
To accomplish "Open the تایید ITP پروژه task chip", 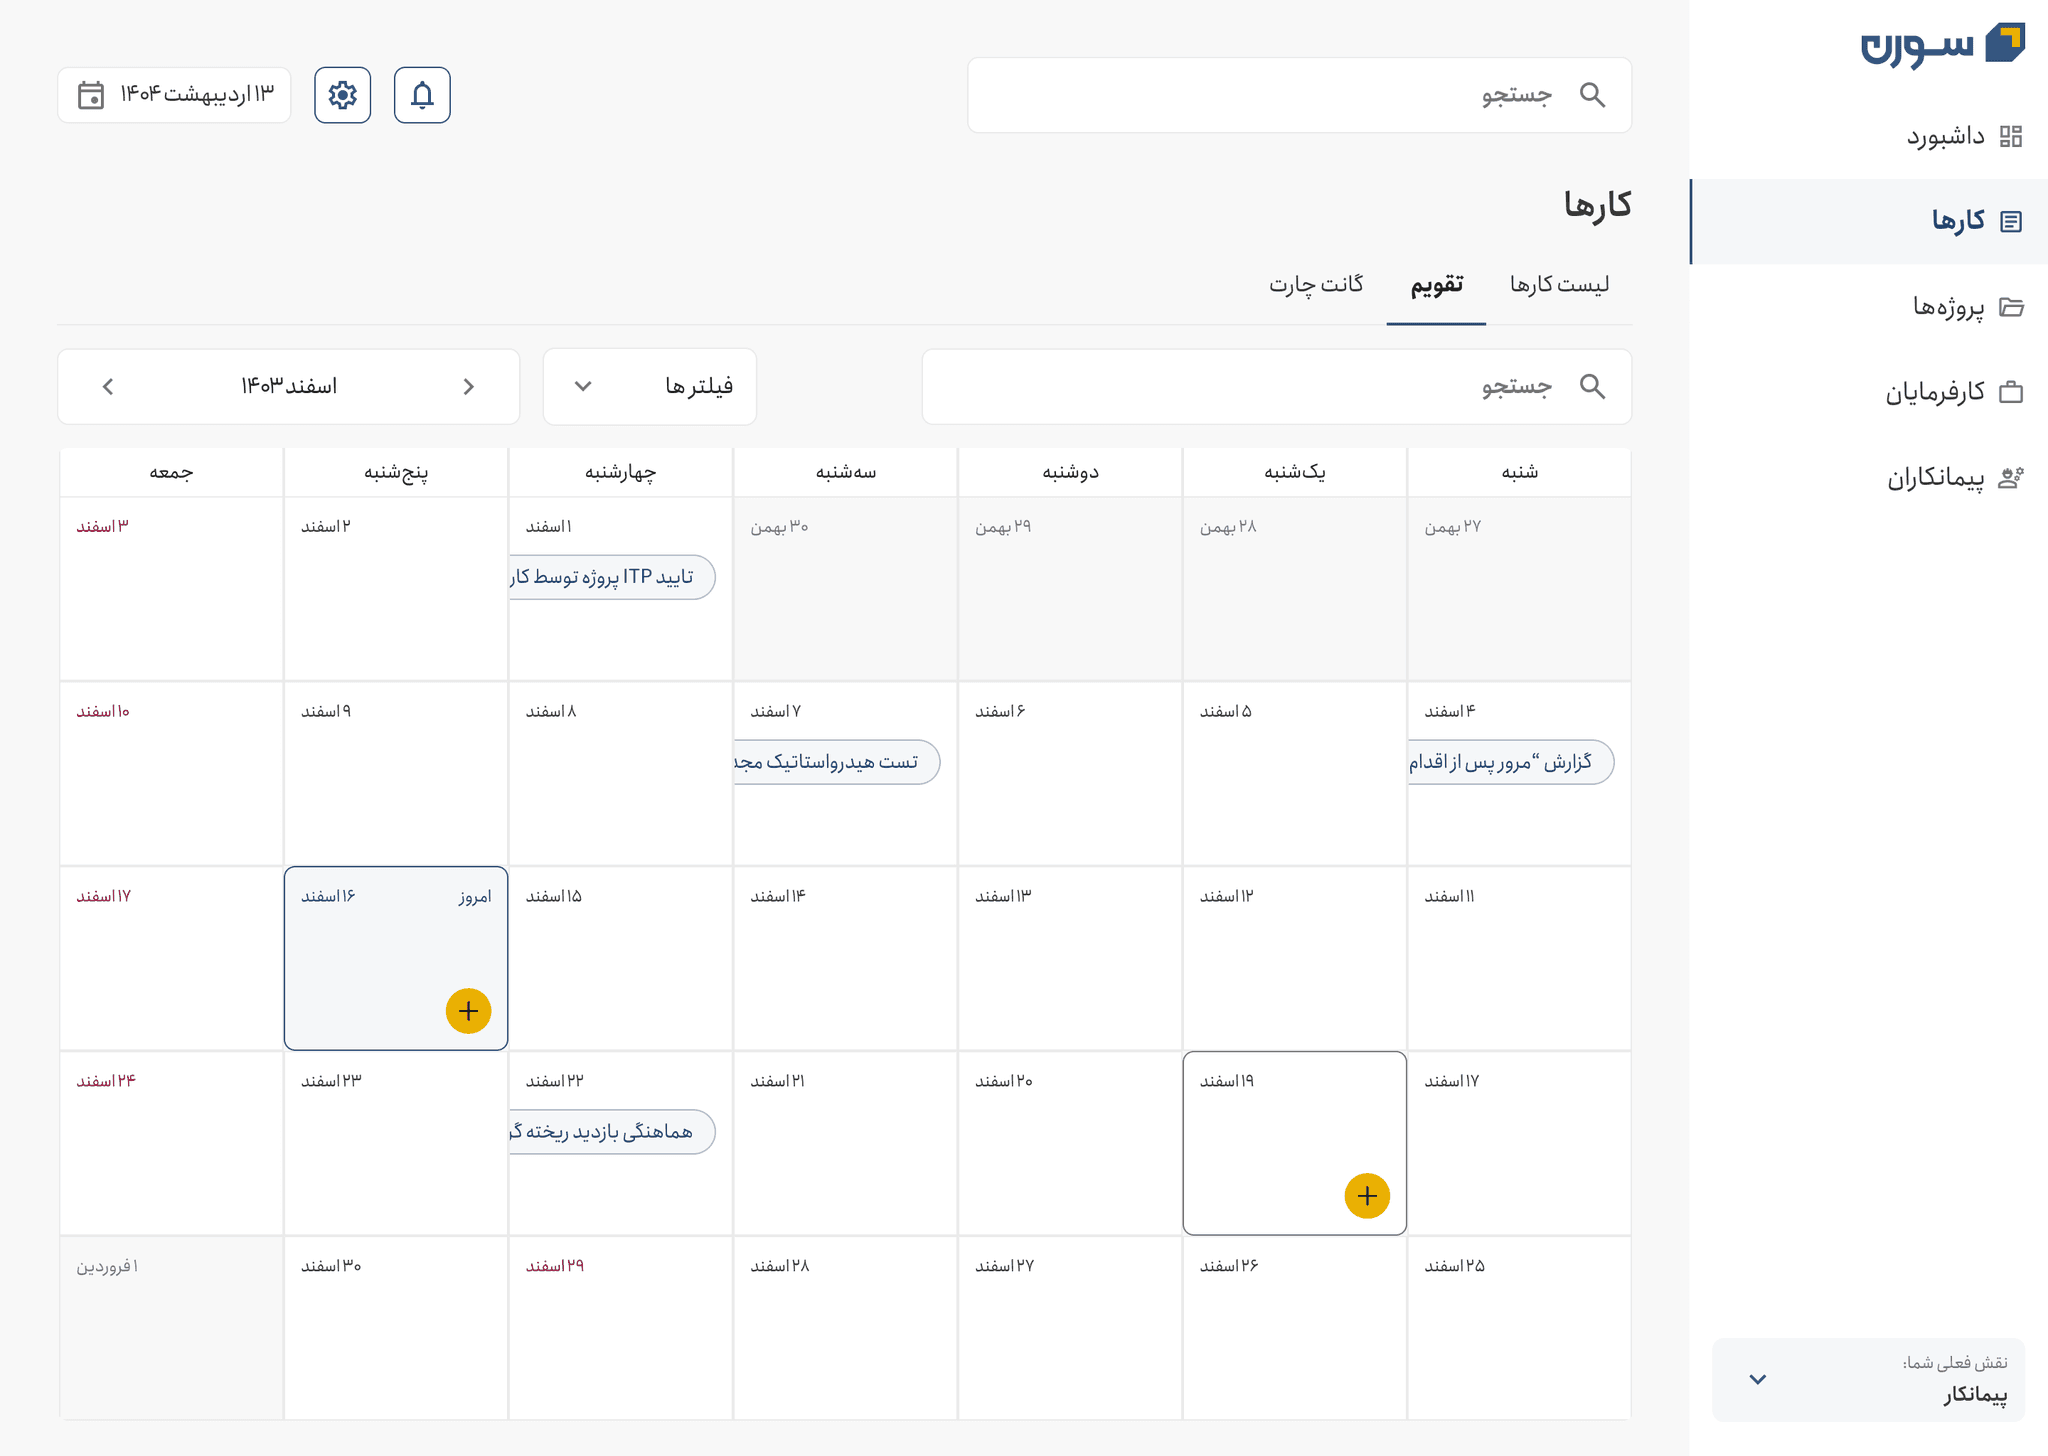I will tap(611, 577).
